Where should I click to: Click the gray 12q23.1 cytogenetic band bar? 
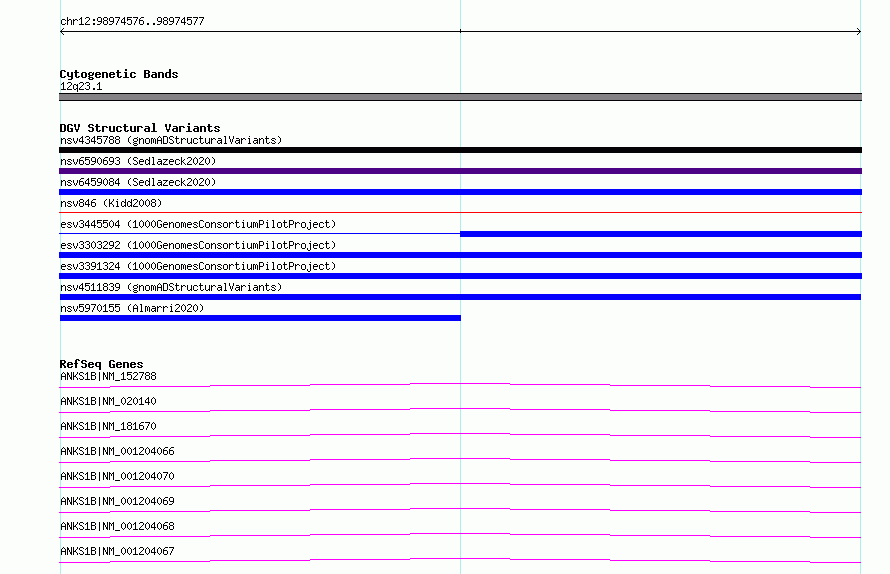click(460, 97)
